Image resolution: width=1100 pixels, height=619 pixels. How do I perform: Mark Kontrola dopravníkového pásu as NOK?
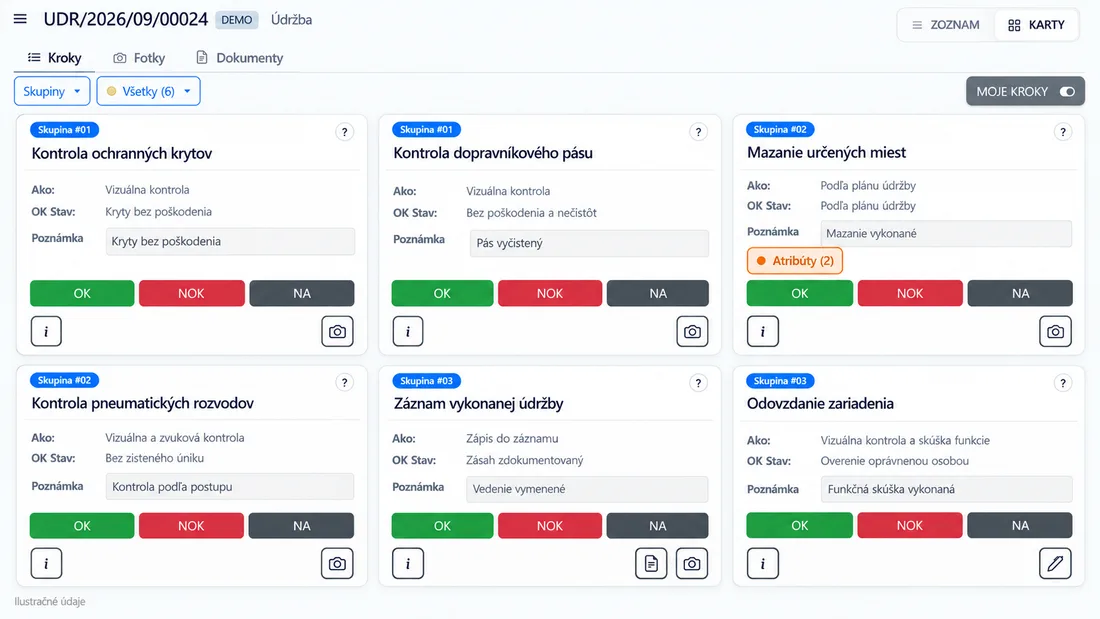[550, 293]
